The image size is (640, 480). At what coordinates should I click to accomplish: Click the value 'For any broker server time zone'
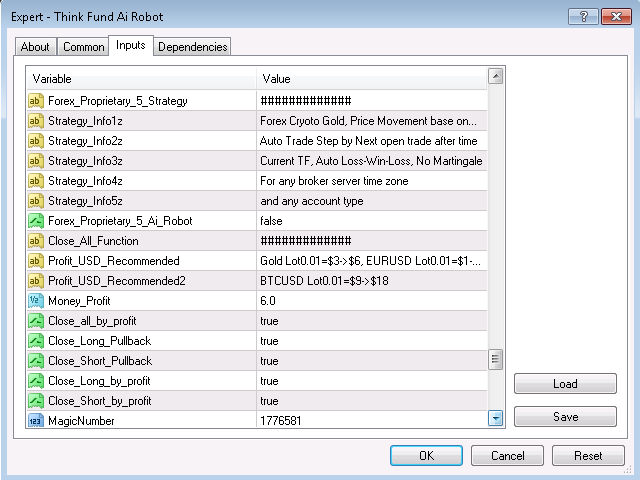point(334,181)
